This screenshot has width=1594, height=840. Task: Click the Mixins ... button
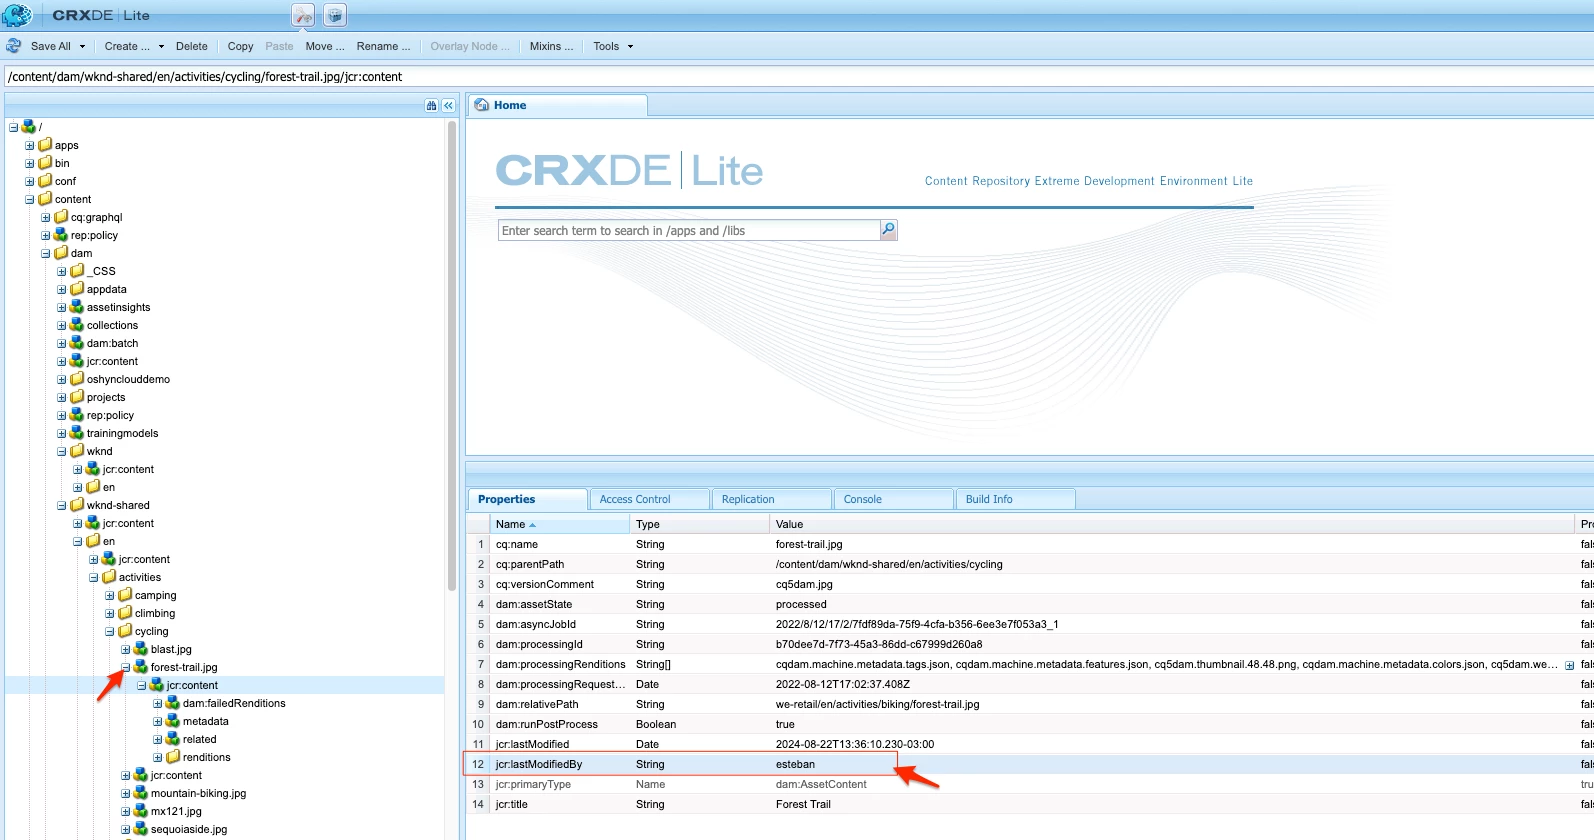tap(551, 46)
